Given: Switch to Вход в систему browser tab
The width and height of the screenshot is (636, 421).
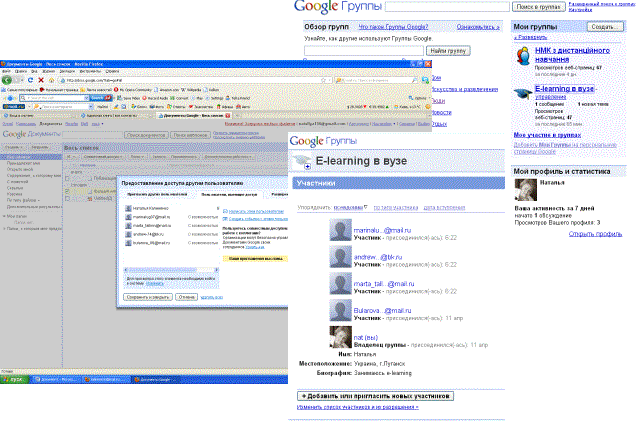Looking at the screenshot, I should [x=39, y=116].
